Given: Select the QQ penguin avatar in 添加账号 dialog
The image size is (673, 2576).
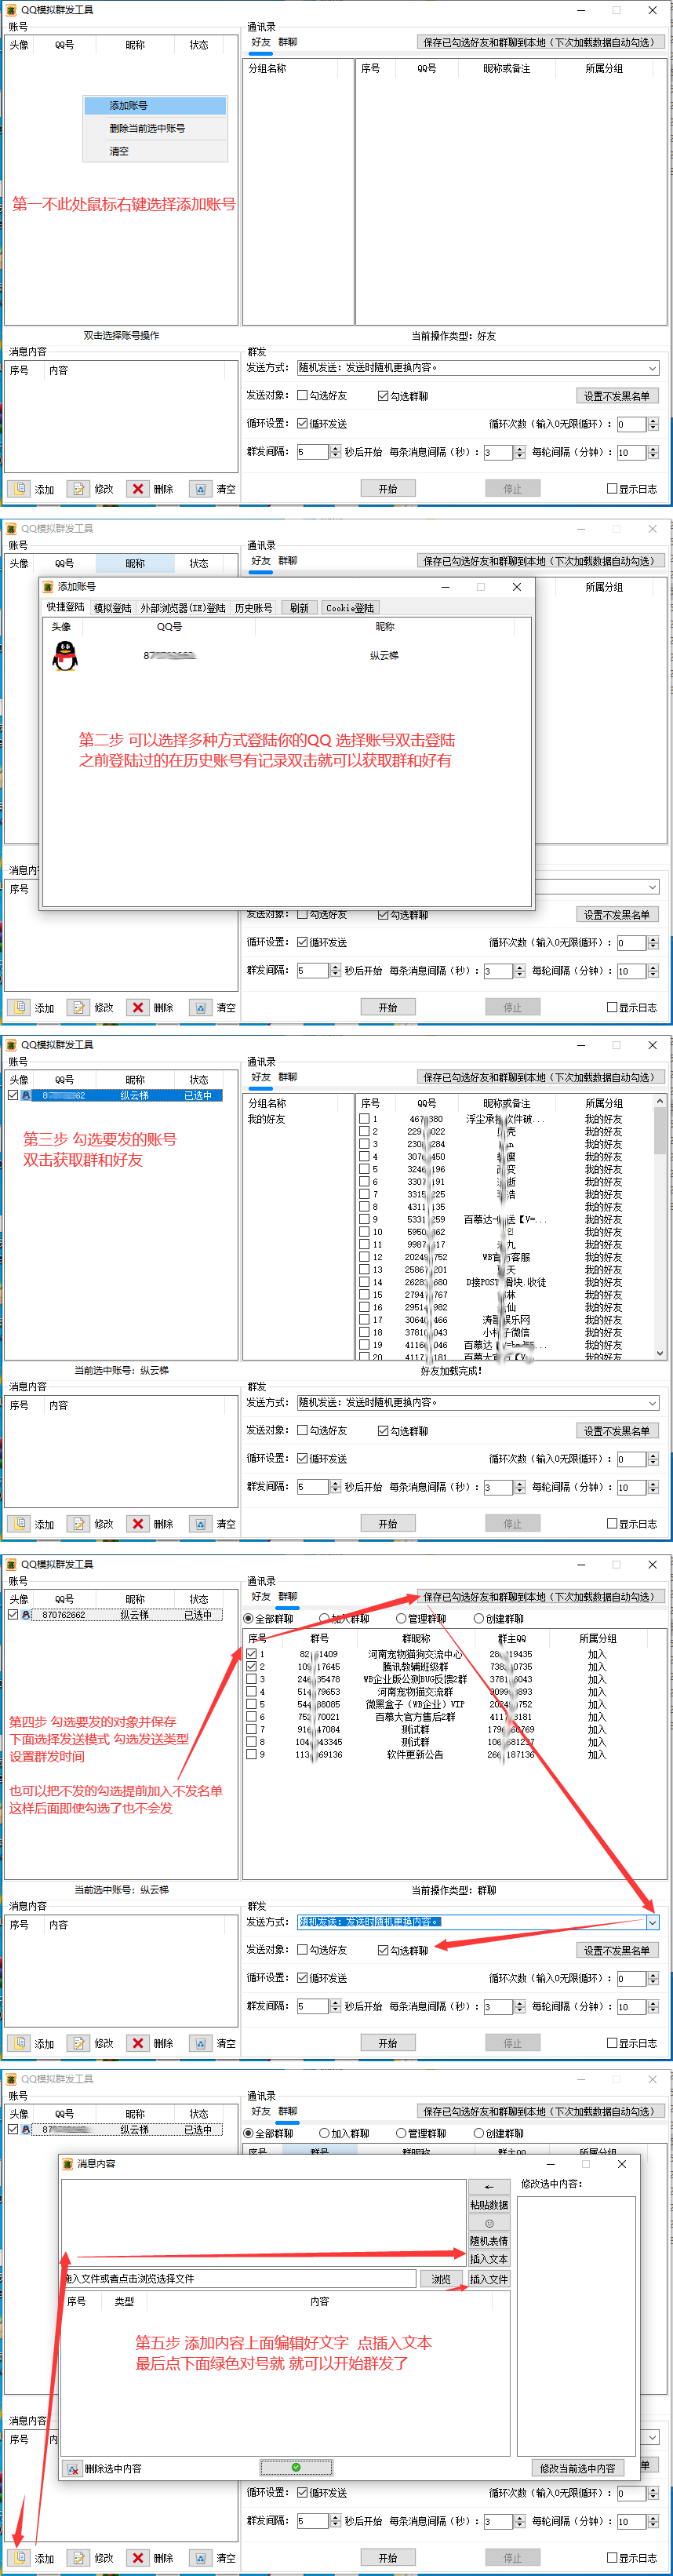Looking at the screenshot, I should pos(65,656).
